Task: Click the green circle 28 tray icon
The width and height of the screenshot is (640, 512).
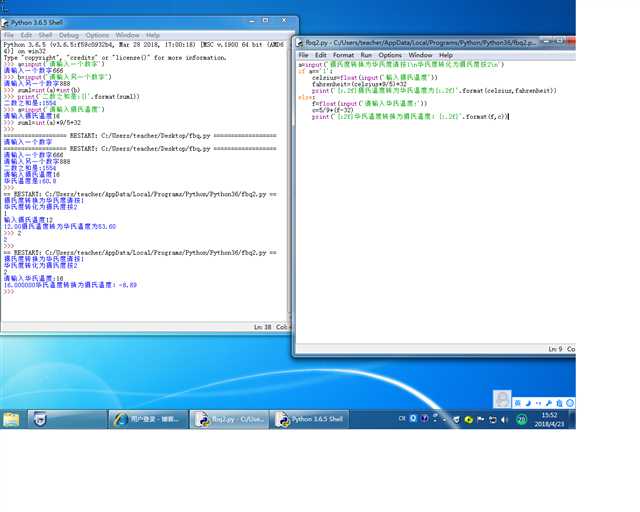Action: tap(522, 420)
